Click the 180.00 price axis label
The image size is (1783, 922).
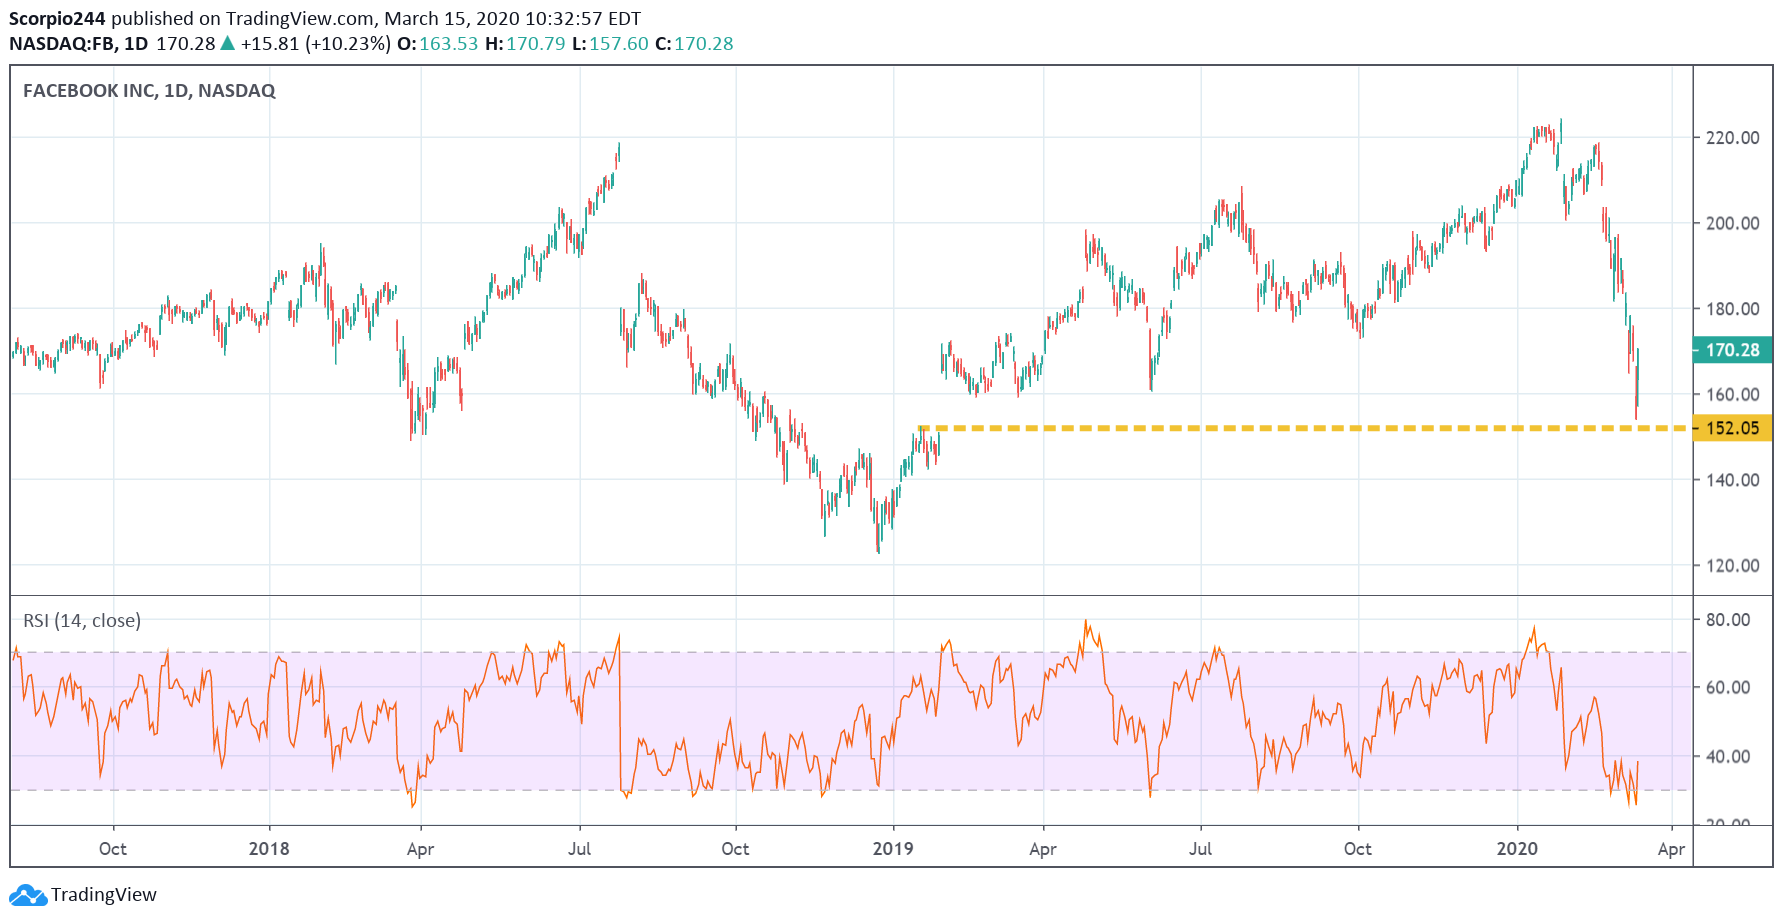1732,309
